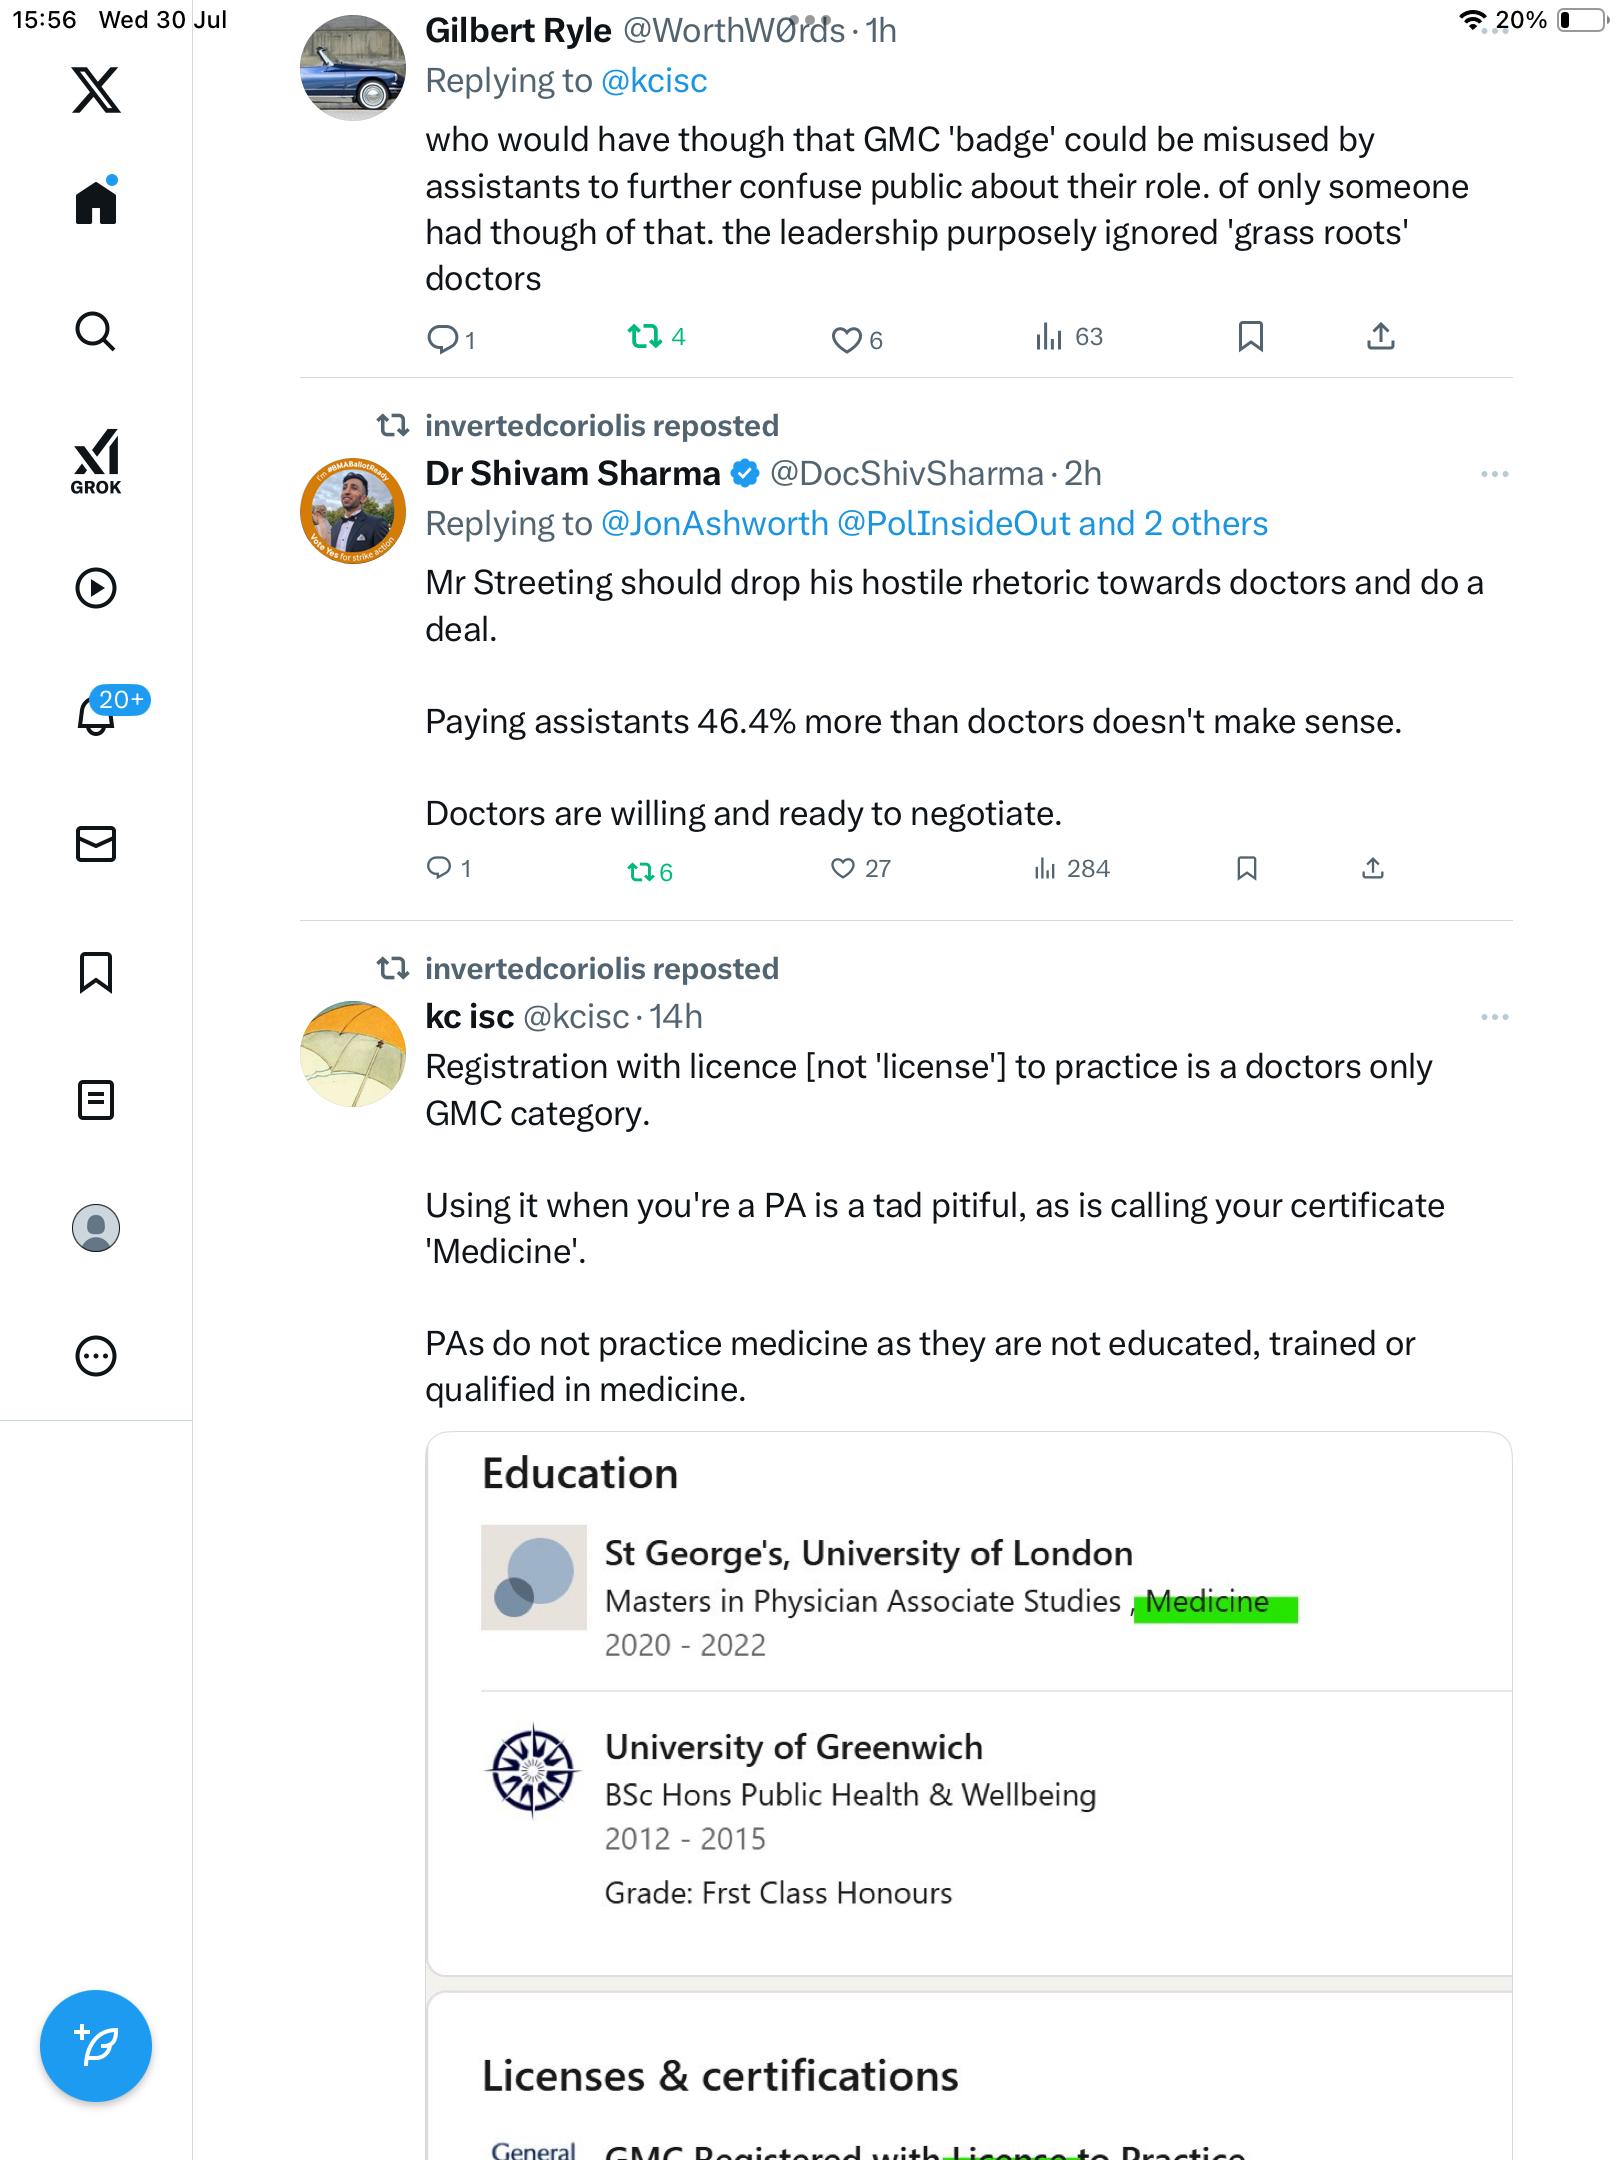This screenshot has width=1620, height=2160.
Task: Open the search explore icon
Action: (96, 331)
